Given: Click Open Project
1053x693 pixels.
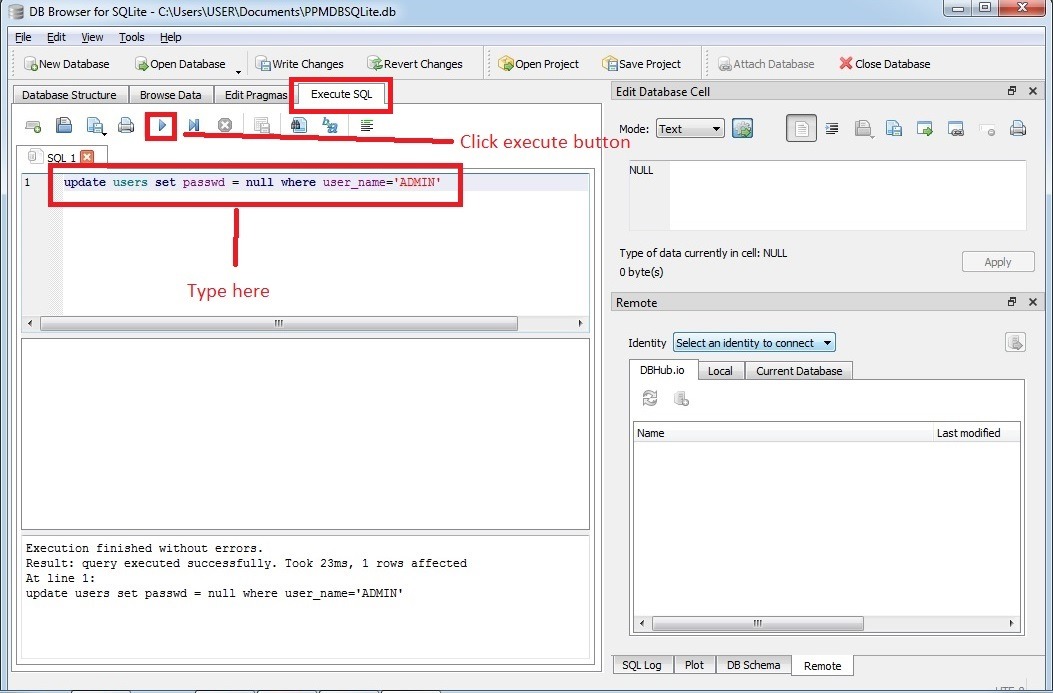Looking at the screenshot, I should point(538,64).
